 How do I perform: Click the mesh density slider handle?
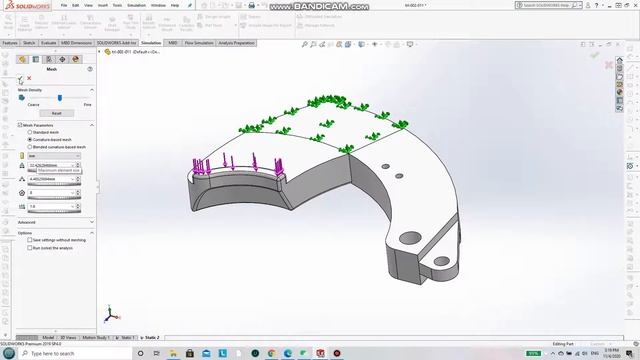(60, 98)
